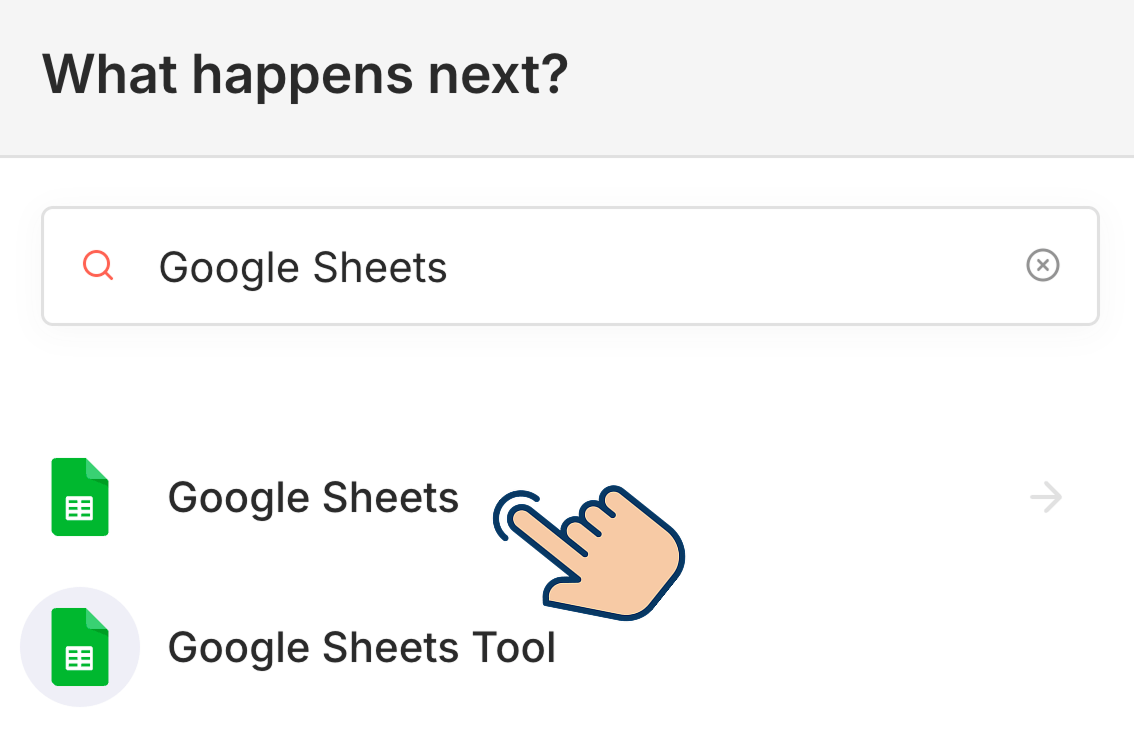Clear the search with the X icon
Viewport: 1134px width, 750px height.
coord(1042,266)
